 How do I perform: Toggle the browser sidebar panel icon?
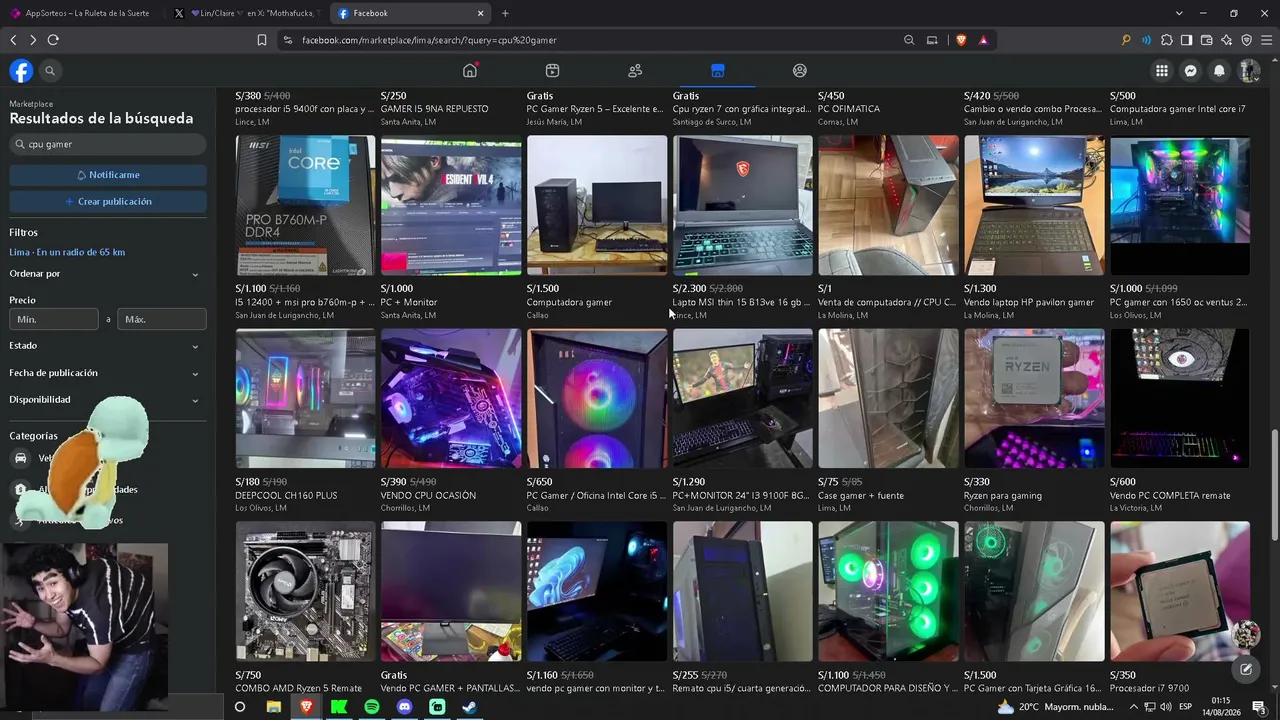coord(1186,40)
